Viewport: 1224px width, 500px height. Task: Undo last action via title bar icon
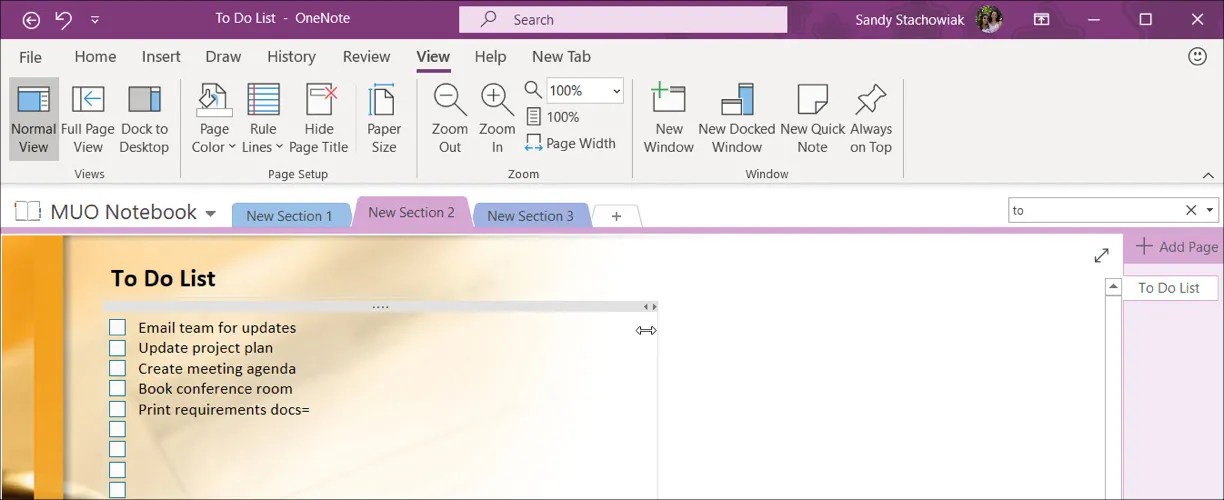[63, 19]
